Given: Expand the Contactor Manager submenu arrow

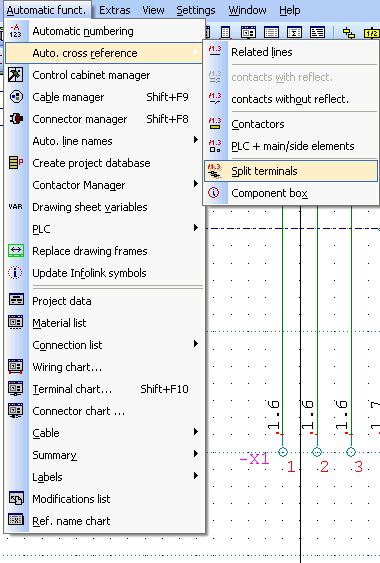Looking at the screenshot, I should coord(195,184).
